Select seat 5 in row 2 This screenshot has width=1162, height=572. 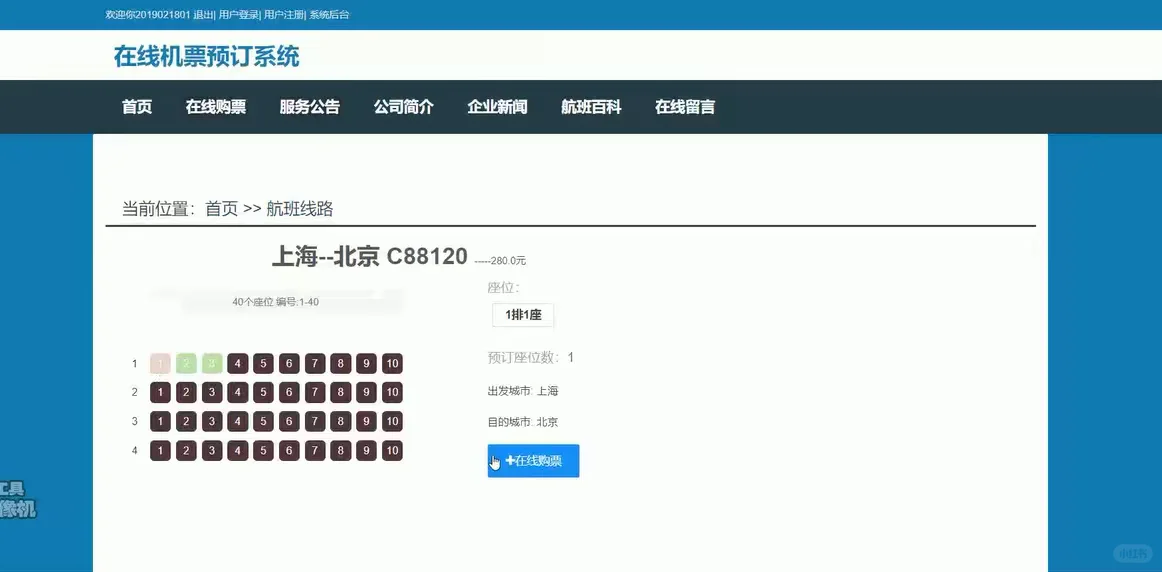click(263, 392)
